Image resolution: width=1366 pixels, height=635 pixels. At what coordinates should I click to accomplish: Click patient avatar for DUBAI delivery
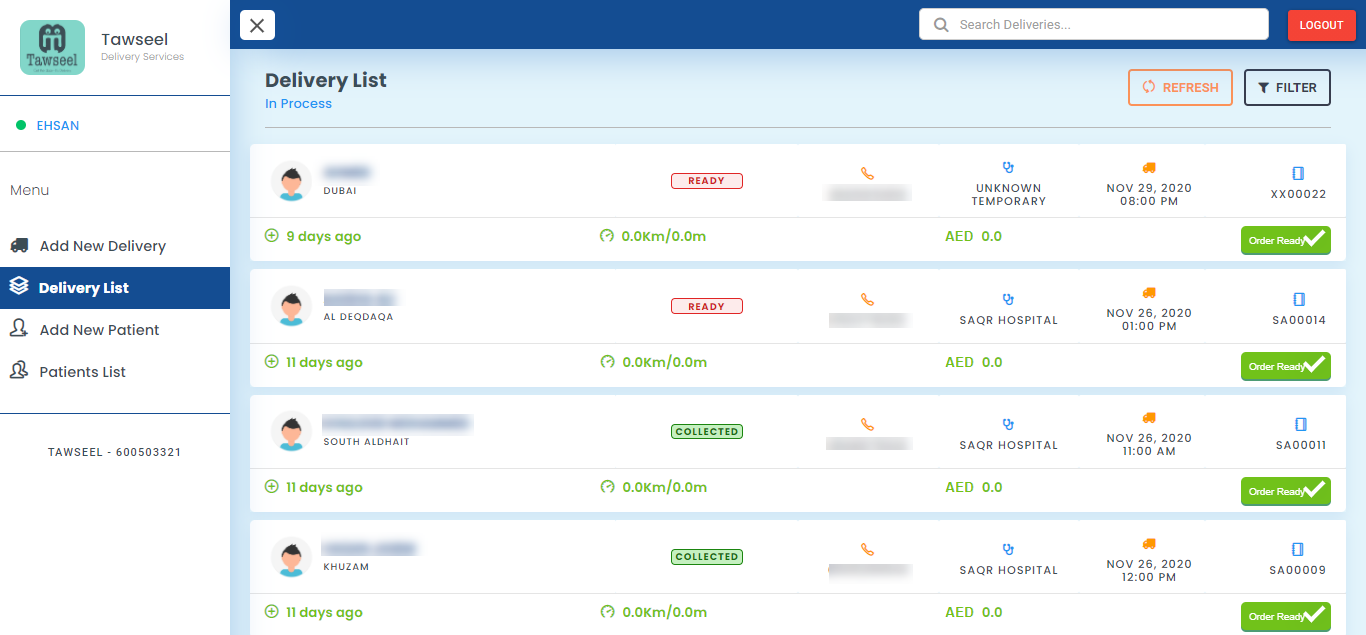(x=291, y=181)
